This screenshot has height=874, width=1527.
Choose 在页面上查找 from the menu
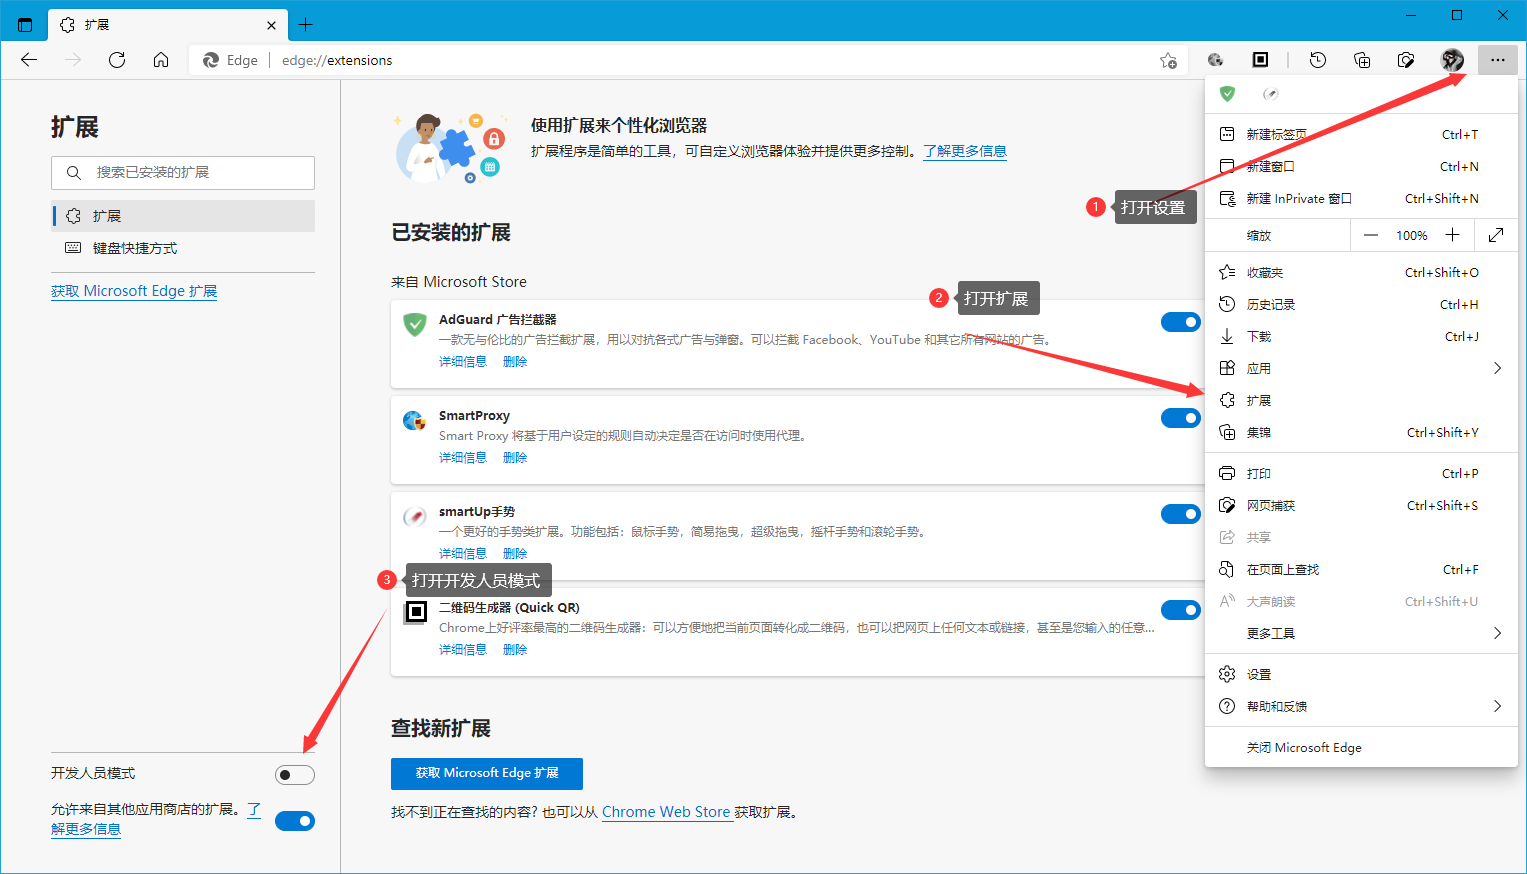[x=1361, y=569]
